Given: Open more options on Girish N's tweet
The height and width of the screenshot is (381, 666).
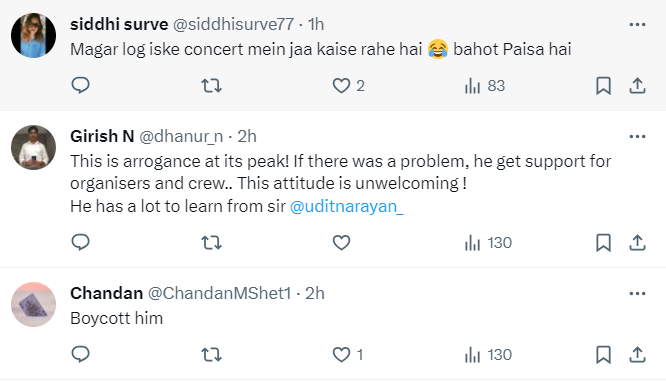Looking at the screenshot, I should pos(637,137).
